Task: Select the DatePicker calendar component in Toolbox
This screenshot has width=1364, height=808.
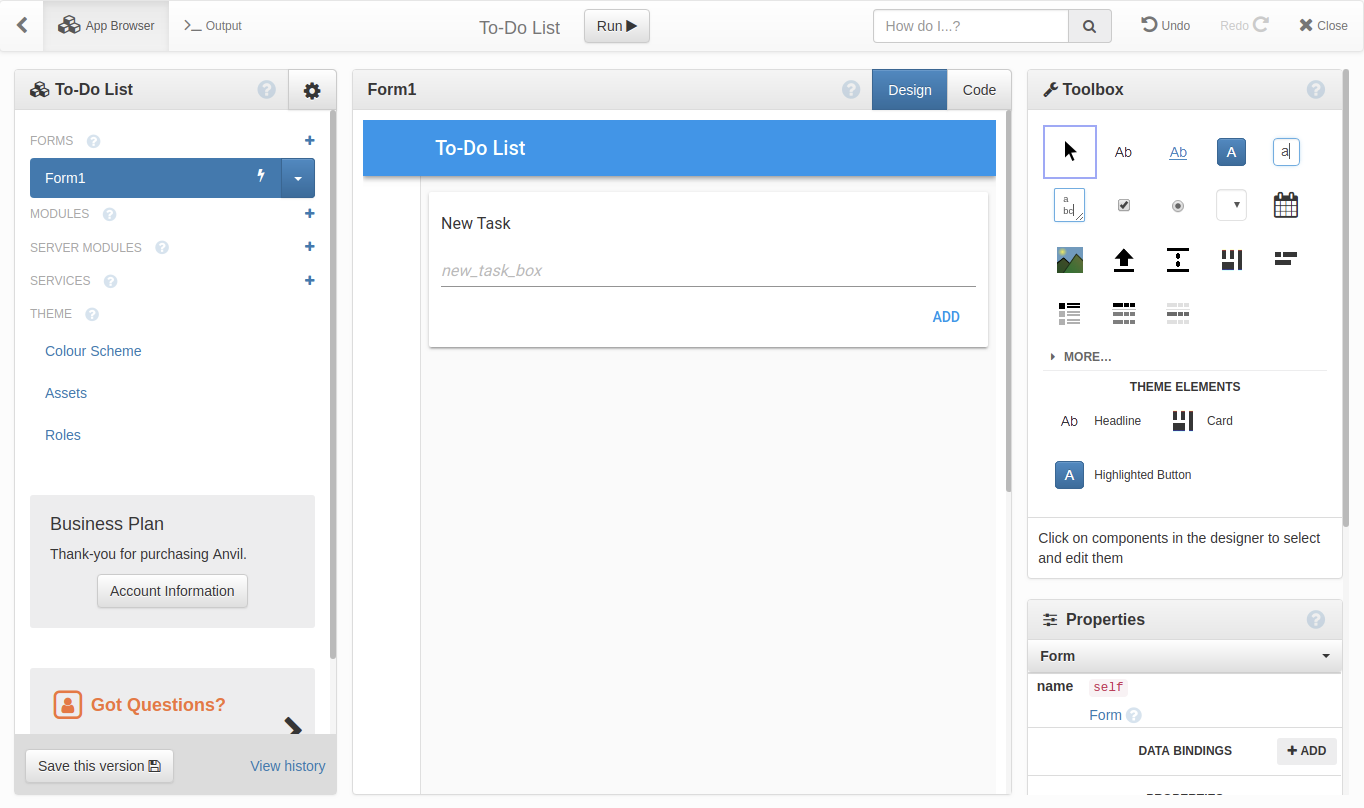Action: pyautogui.click(x=1285, y=205)
